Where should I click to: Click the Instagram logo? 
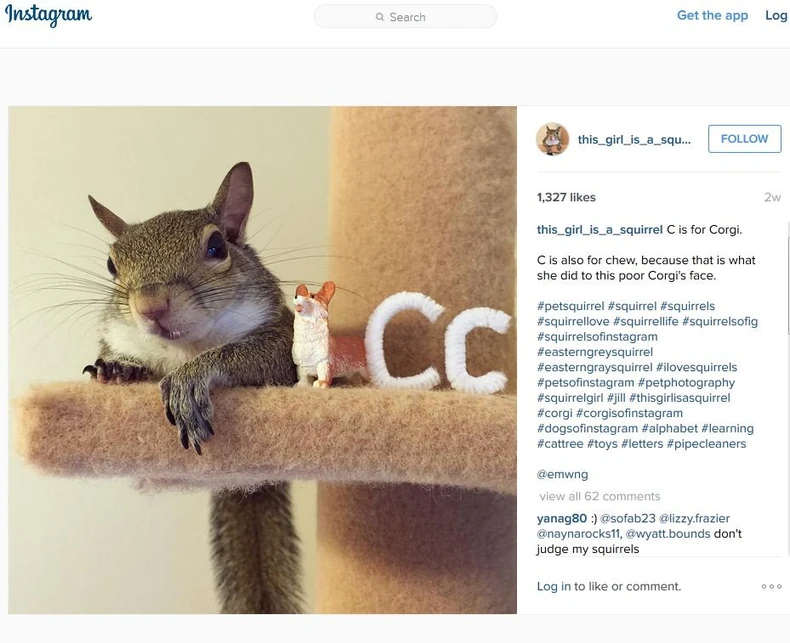[48, 15]
